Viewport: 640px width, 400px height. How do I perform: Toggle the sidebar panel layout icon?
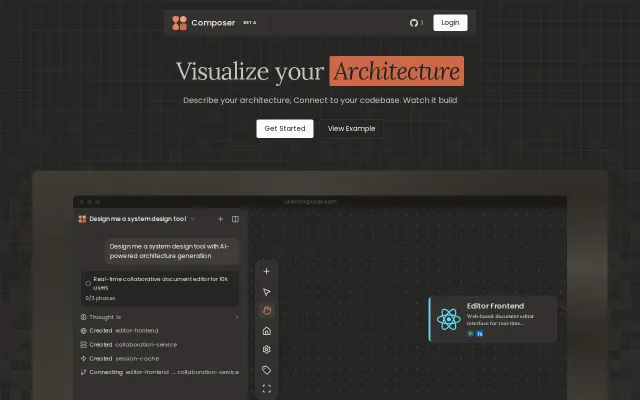236,219
